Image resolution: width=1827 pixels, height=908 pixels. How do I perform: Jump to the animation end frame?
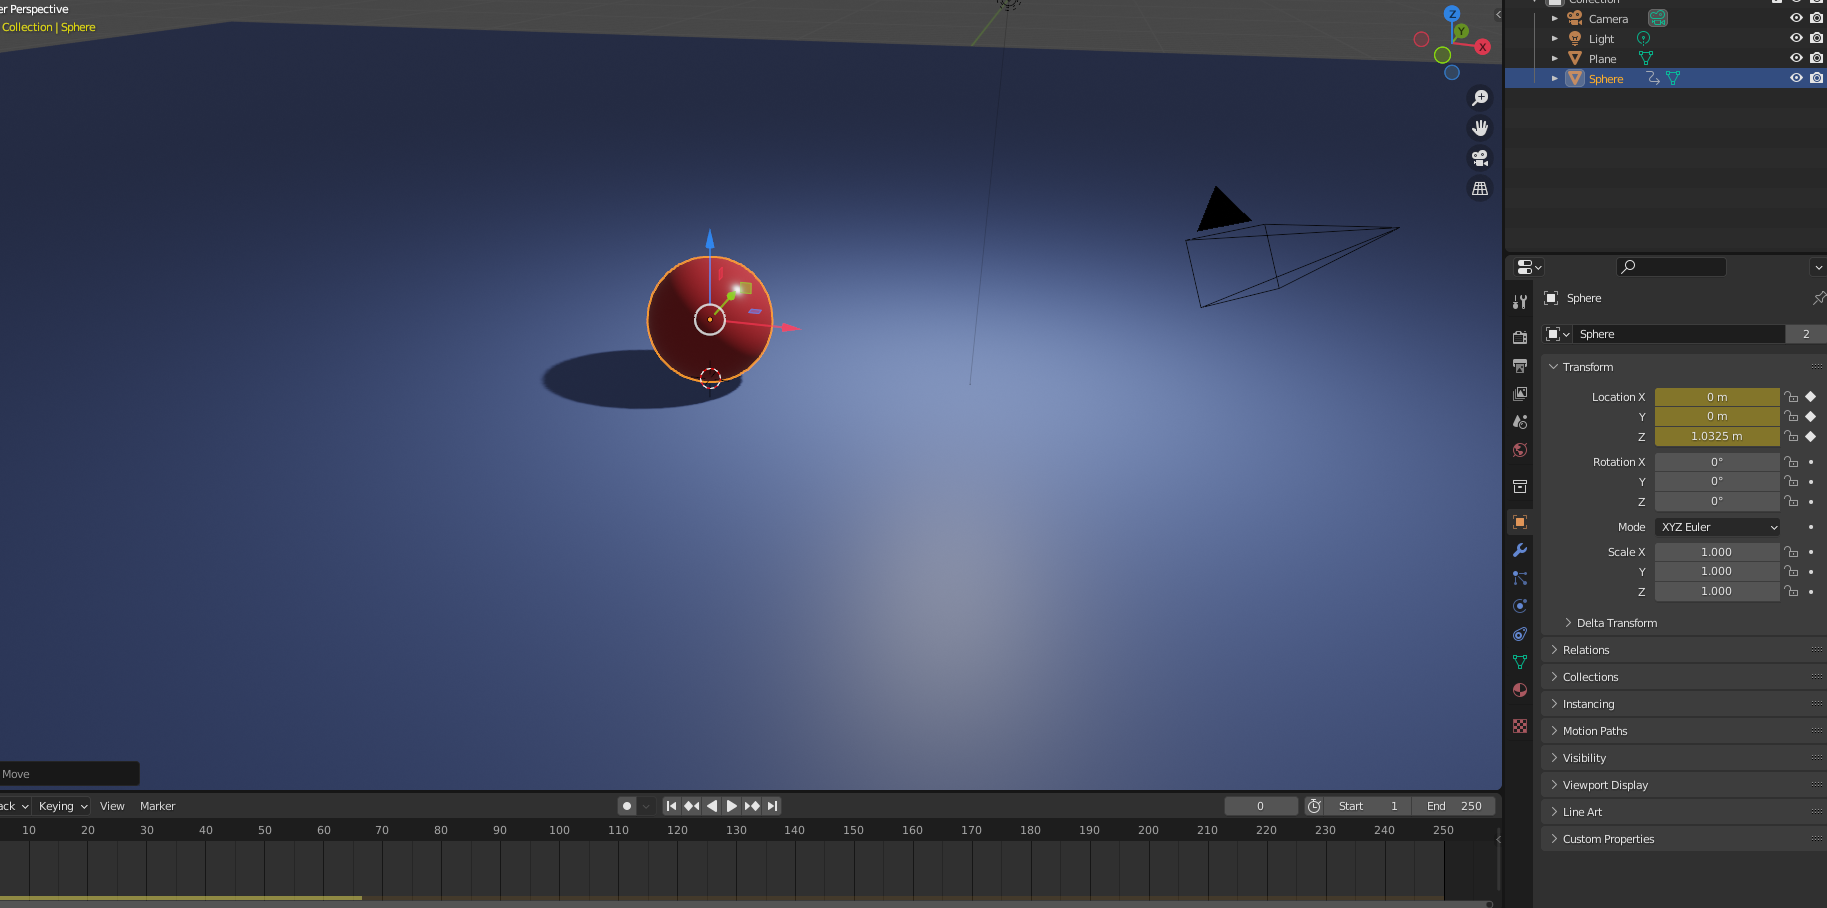tap(772, 806)
